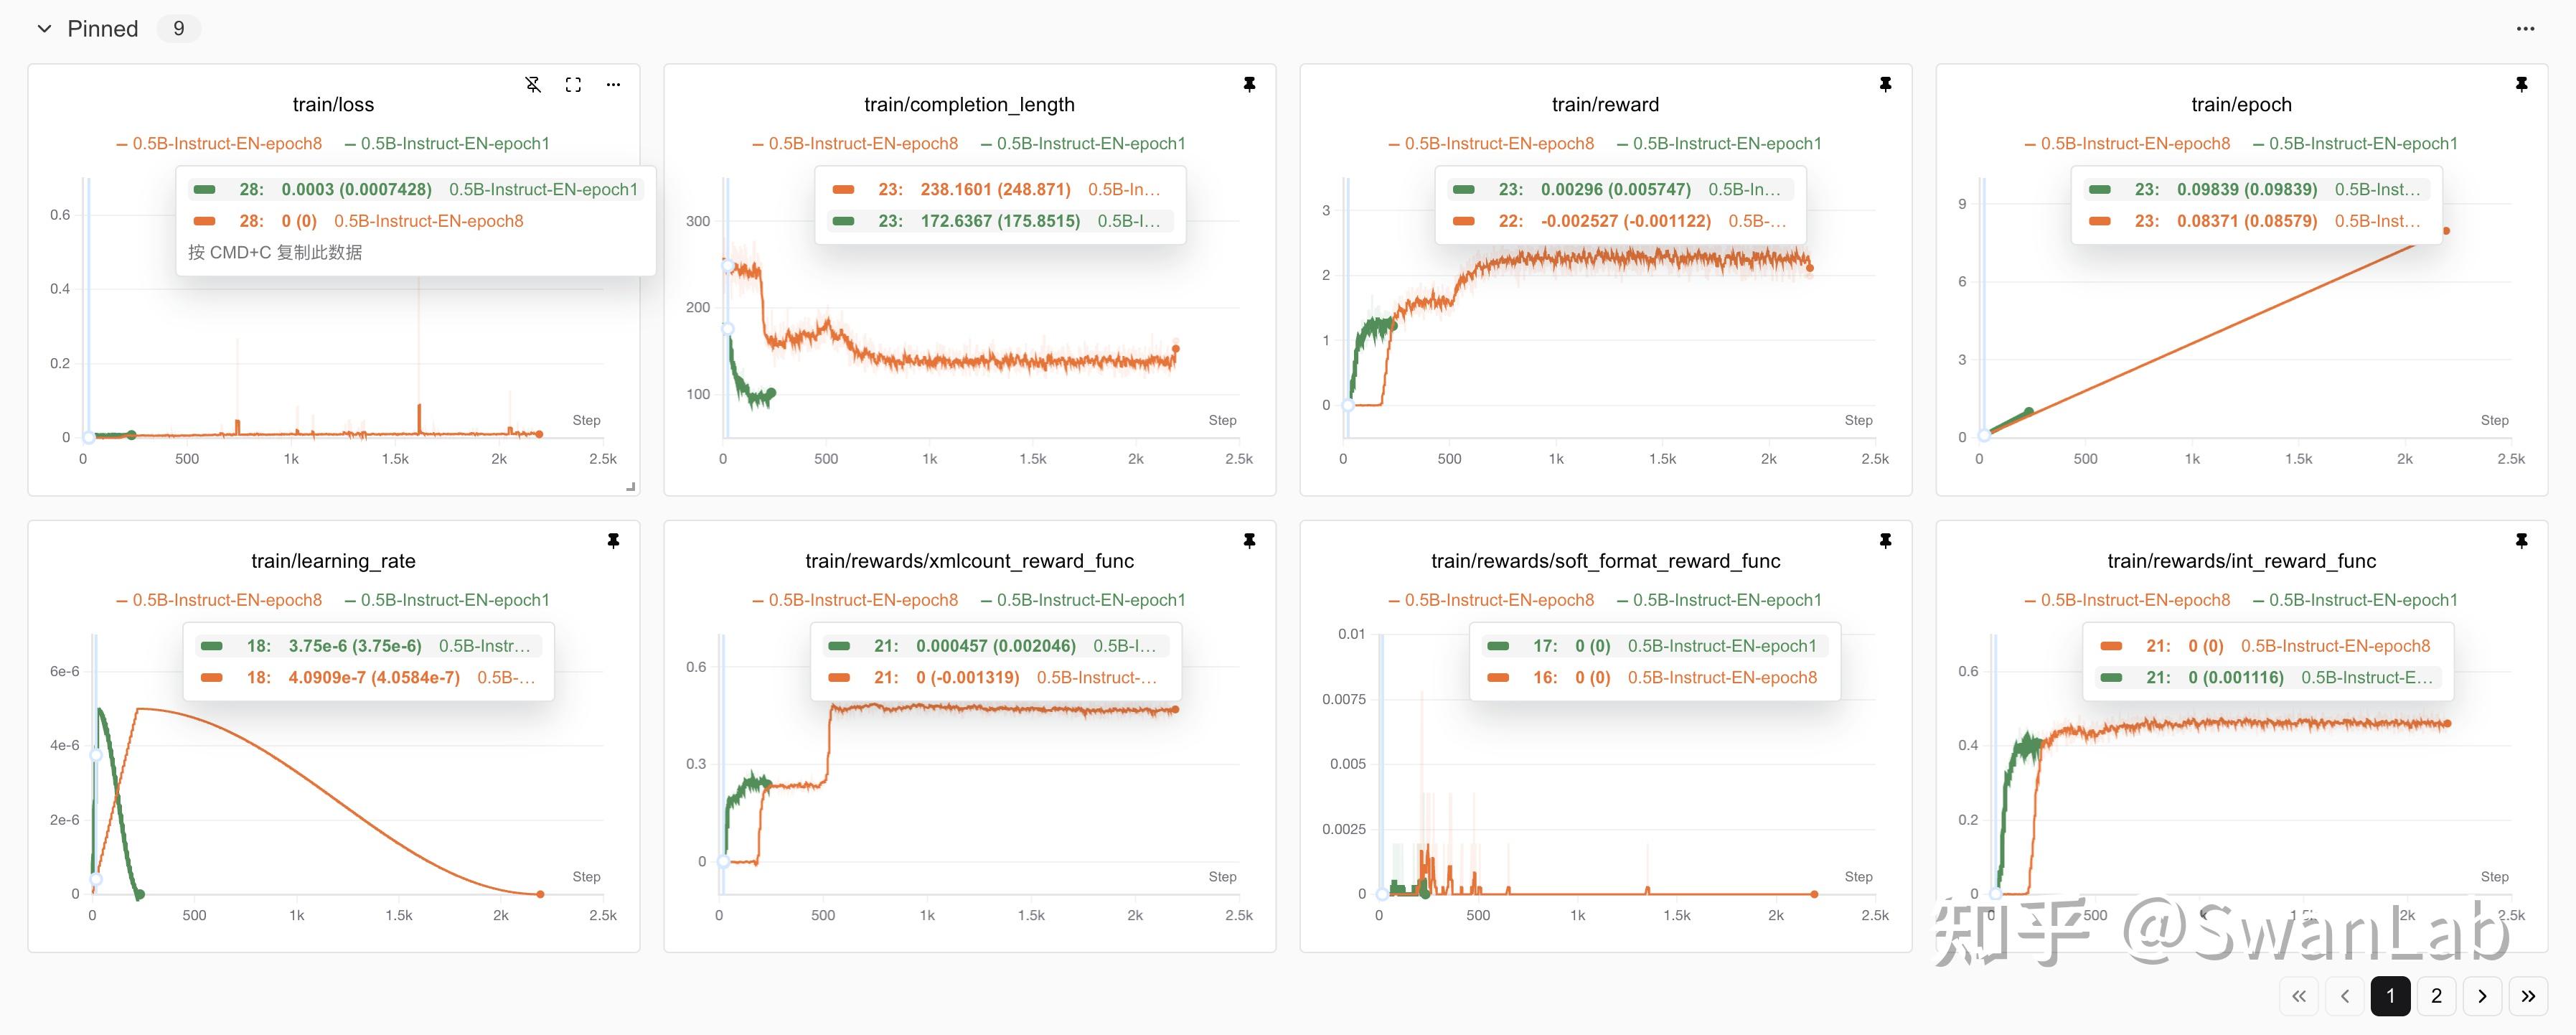
Task: Click the train/epoch chart title
Action: pos(2241,104)
